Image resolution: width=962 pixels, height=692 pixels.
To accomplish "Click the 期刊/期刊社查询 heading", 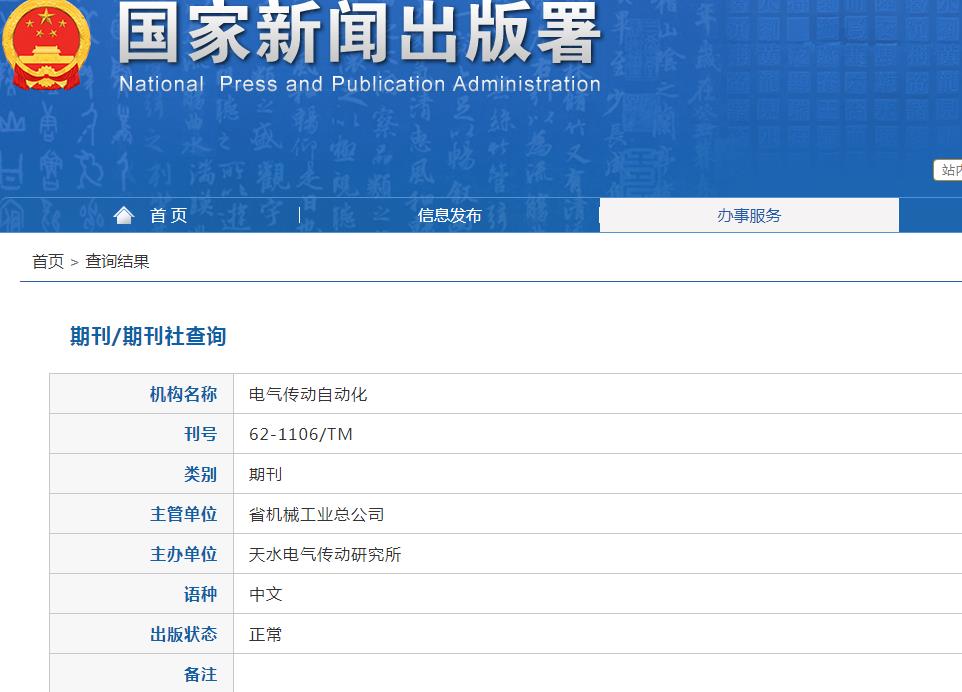I will point(146,336).
